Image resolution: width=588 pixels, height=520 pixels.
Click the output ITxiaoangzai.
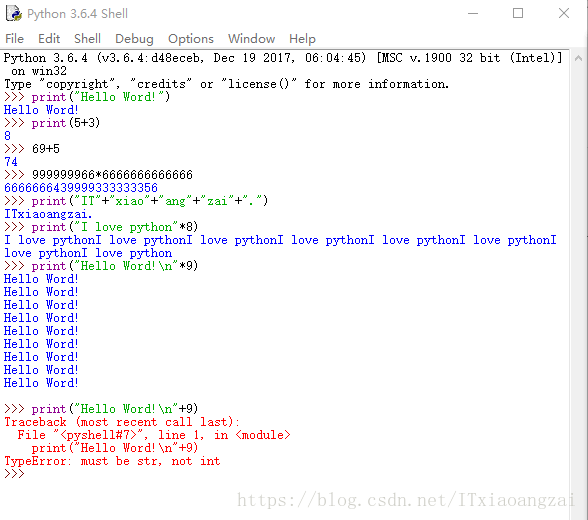click(x=48, y=214)
